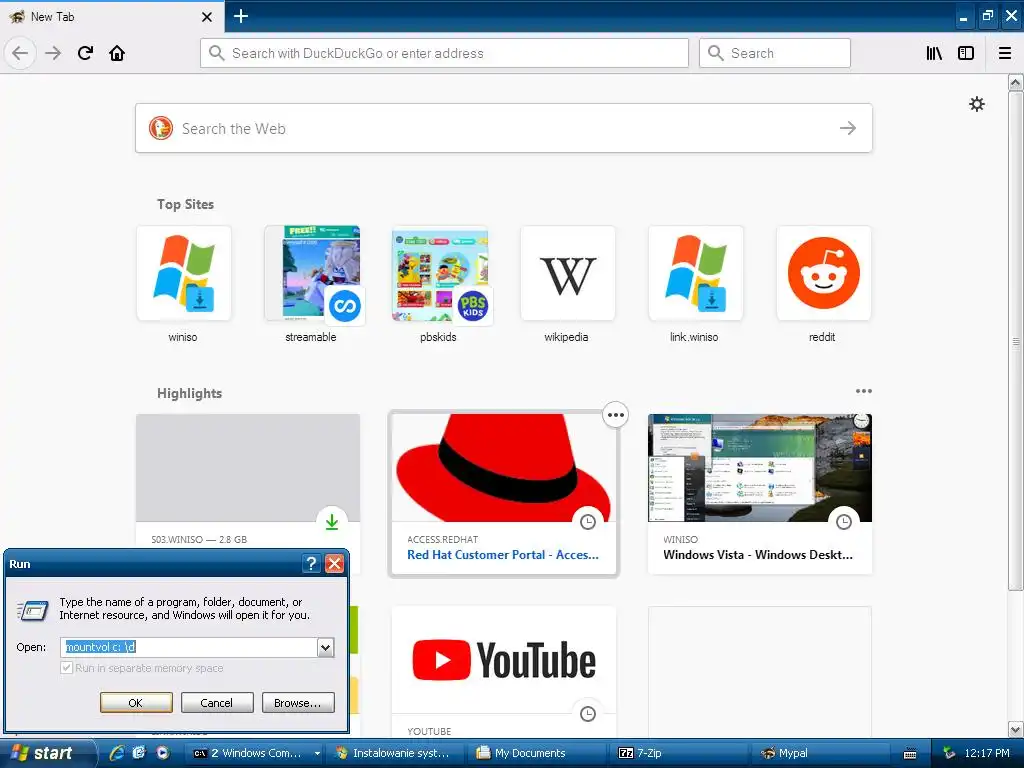Launch Internet Explorer from quick launch
The image size is (1024, 768).
117,753
